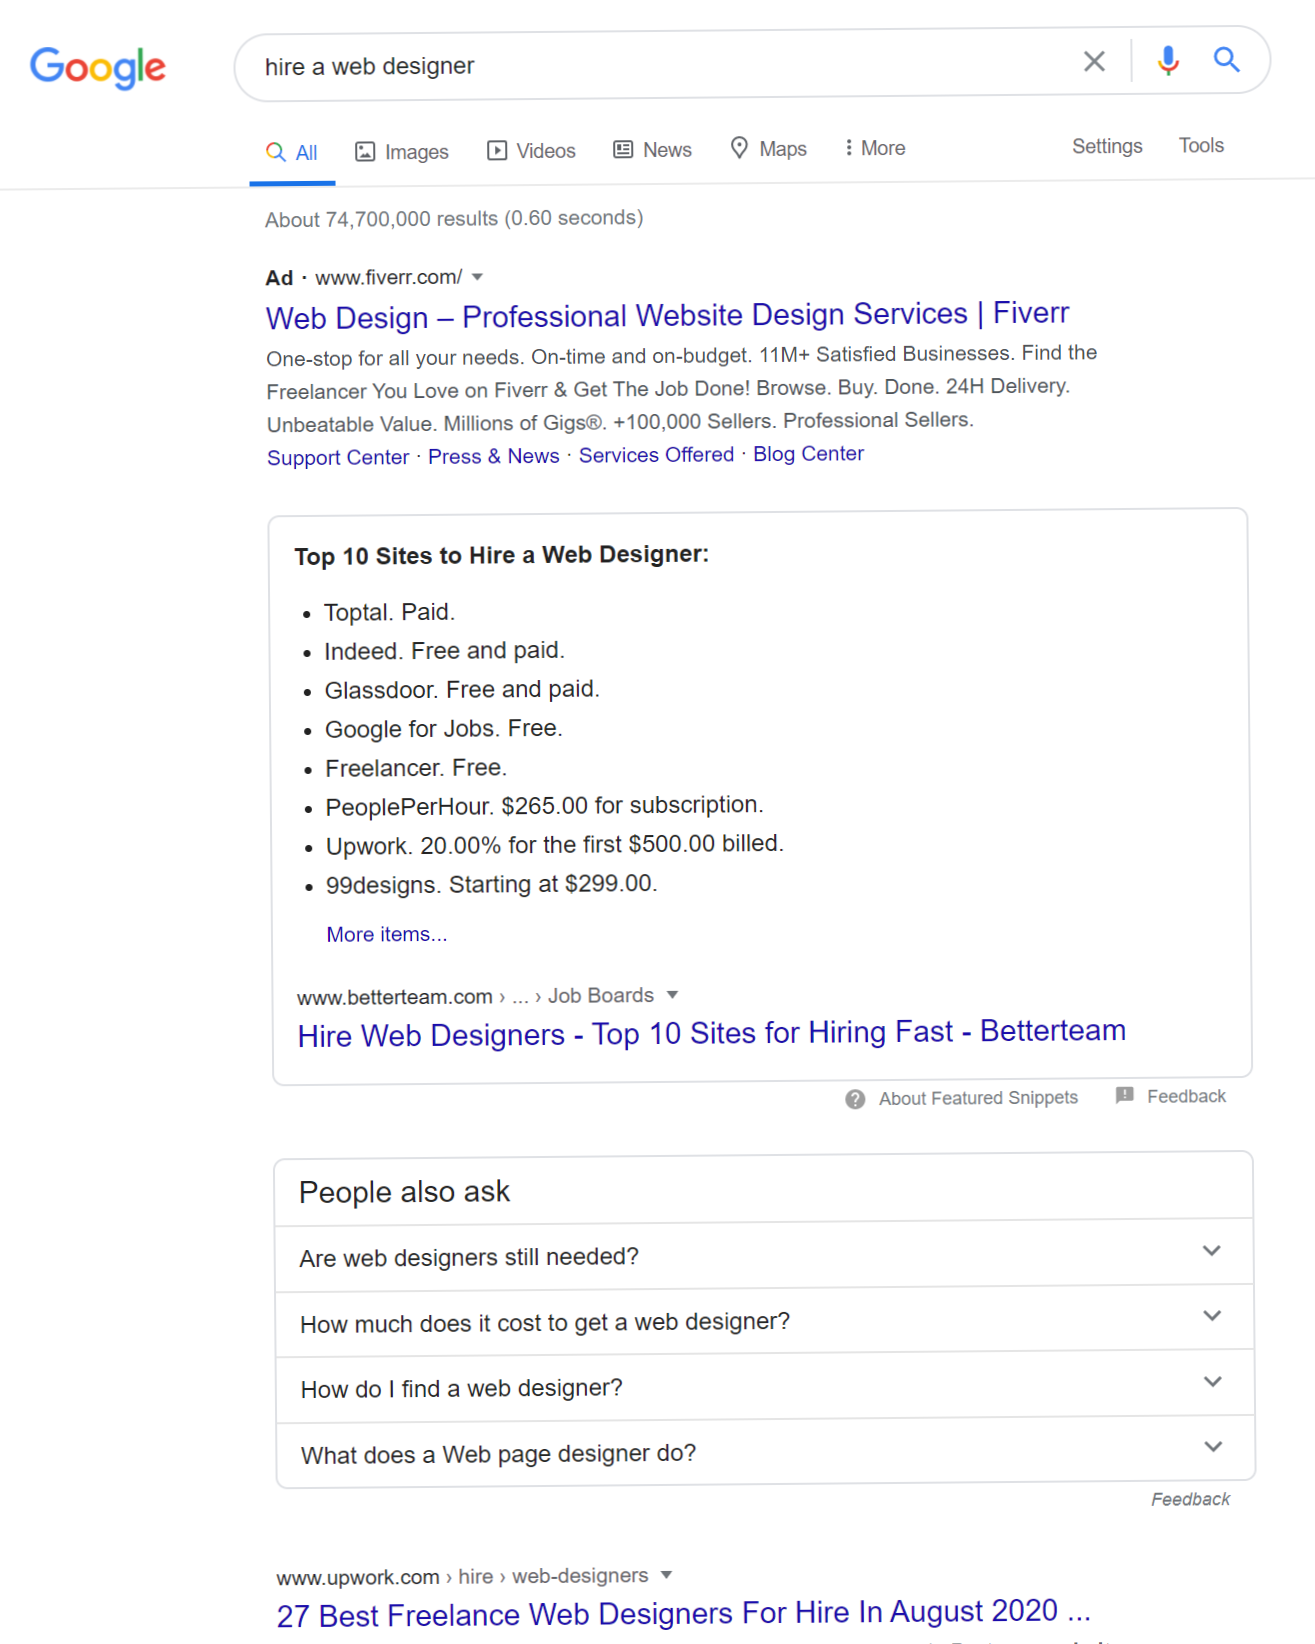
Task: Open dropdown arrow beside upwork web-designers URL
Action: tap(666, 1575)
